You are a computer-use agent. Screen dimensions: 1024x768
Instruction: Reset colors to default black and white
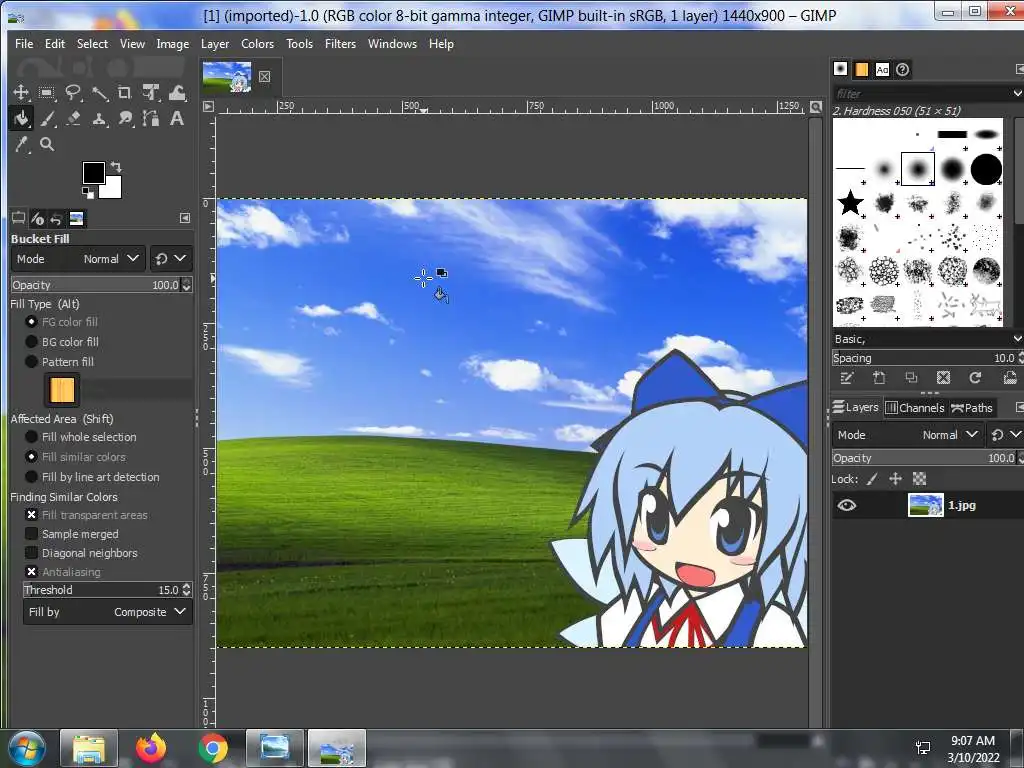click(x=88, y=193)
